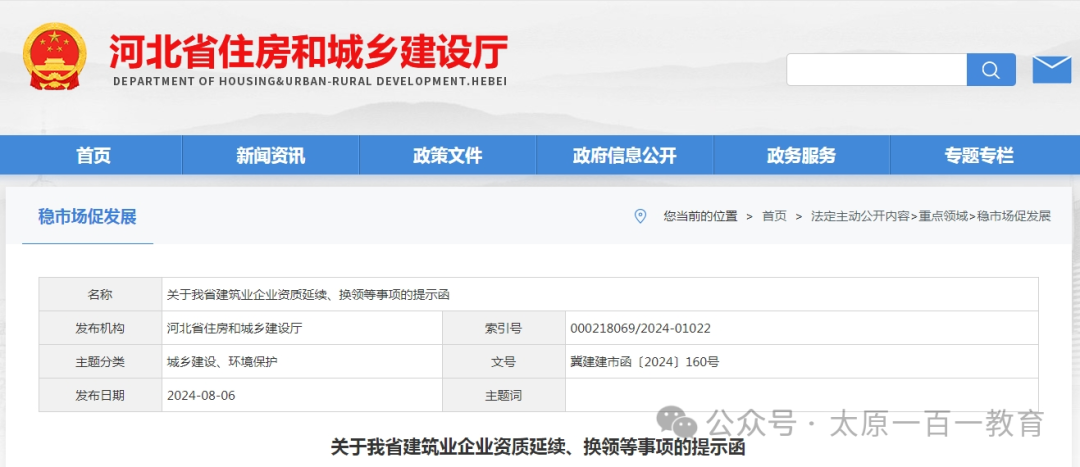Viewport: 1080px width, 467px height.
Task: Click the 发布机构 label cell
Action: (x=101, y=329)
